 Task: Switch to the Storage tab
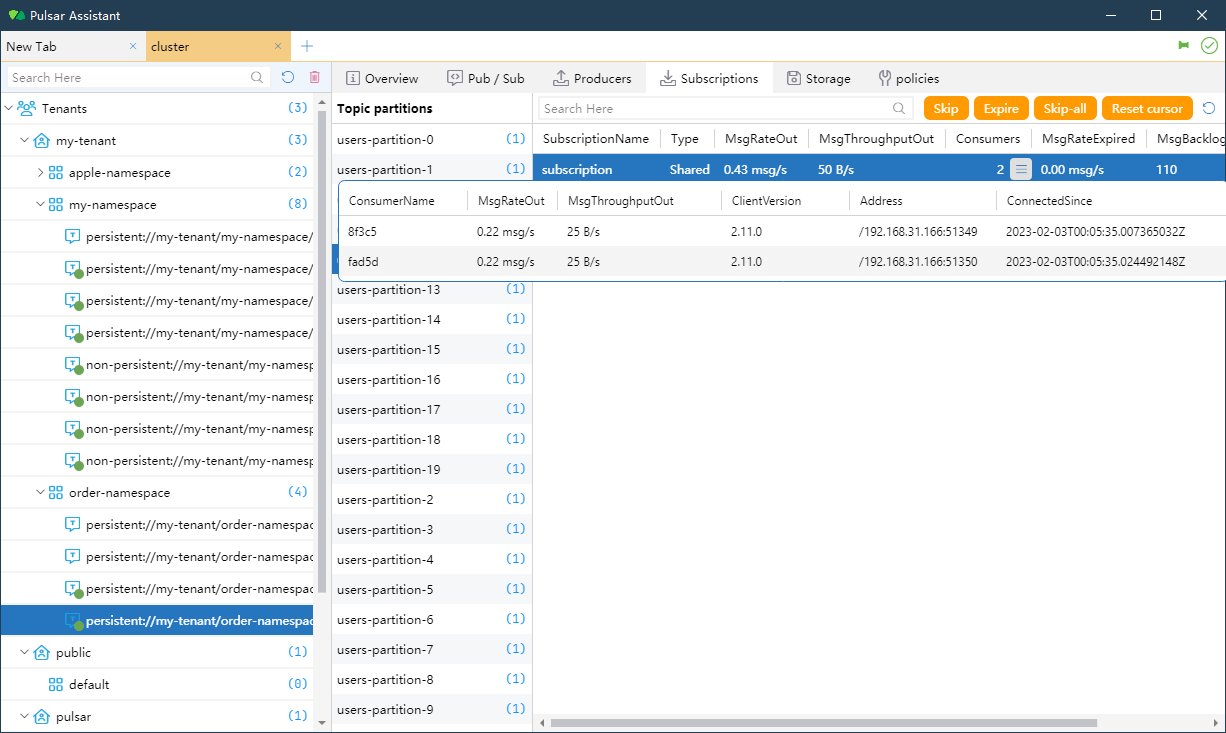pos(819,78)
